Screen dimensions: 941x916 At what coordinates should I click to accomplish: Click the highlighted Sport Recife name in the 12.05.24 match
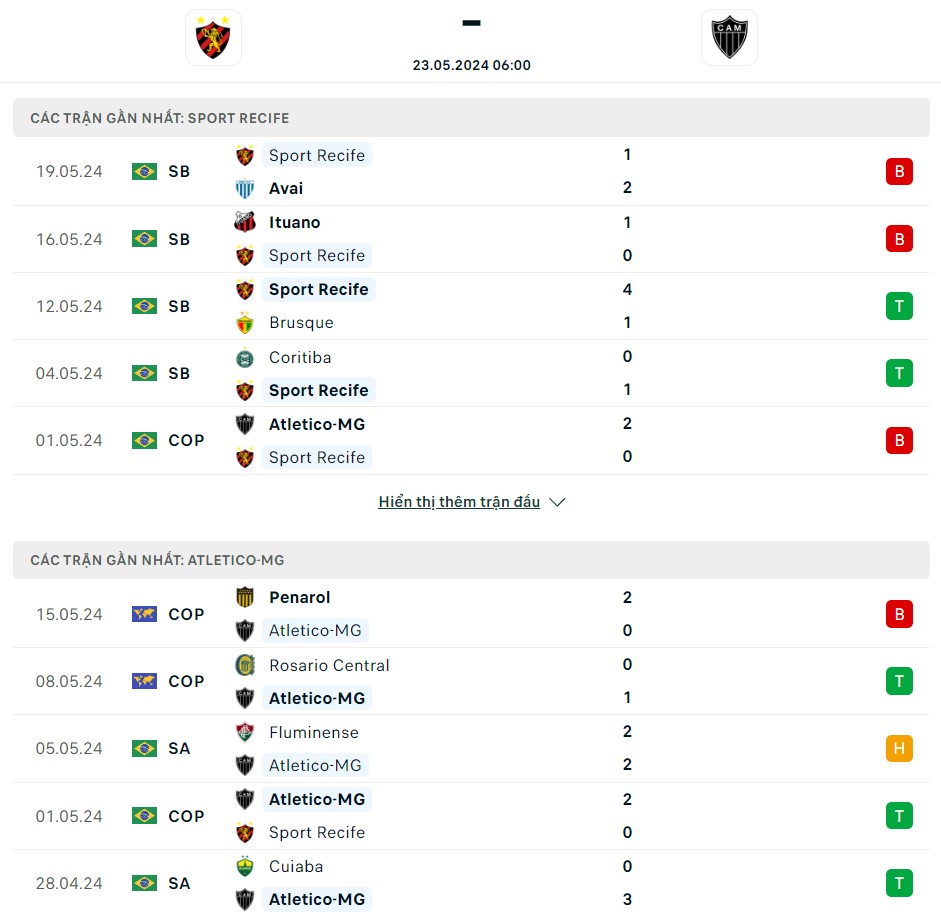click(318, 289)
